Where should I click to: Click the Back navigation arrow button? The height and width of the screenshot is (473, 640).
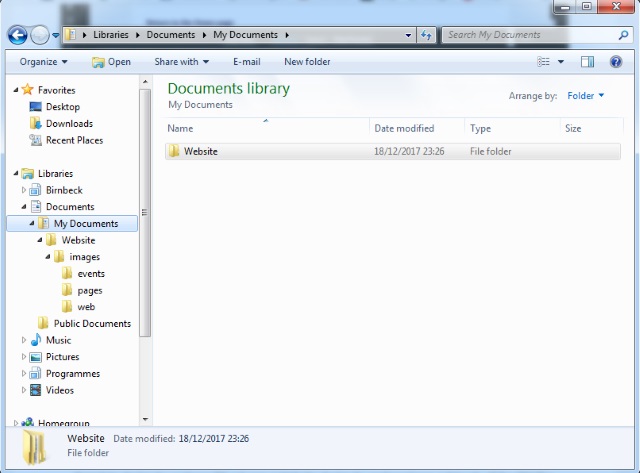17,35
